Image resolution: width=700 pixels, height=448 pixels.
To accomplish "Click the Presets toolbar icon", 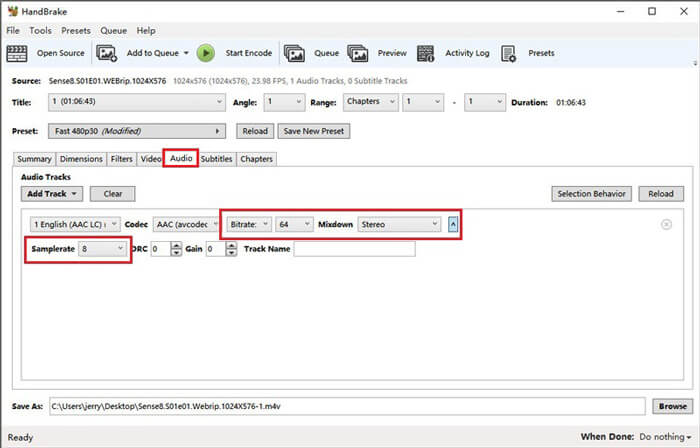I will [x=508, y=54].
